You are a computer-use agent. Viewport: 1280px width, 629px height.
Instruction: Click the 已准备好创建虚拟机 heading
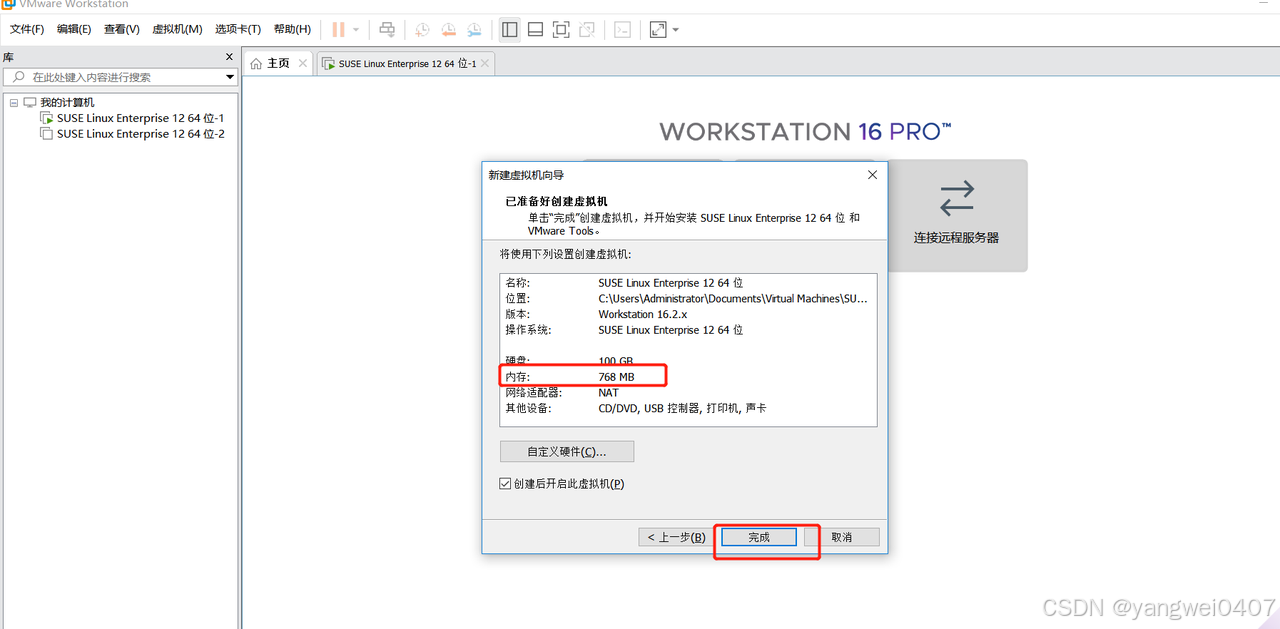coord(556,201)
